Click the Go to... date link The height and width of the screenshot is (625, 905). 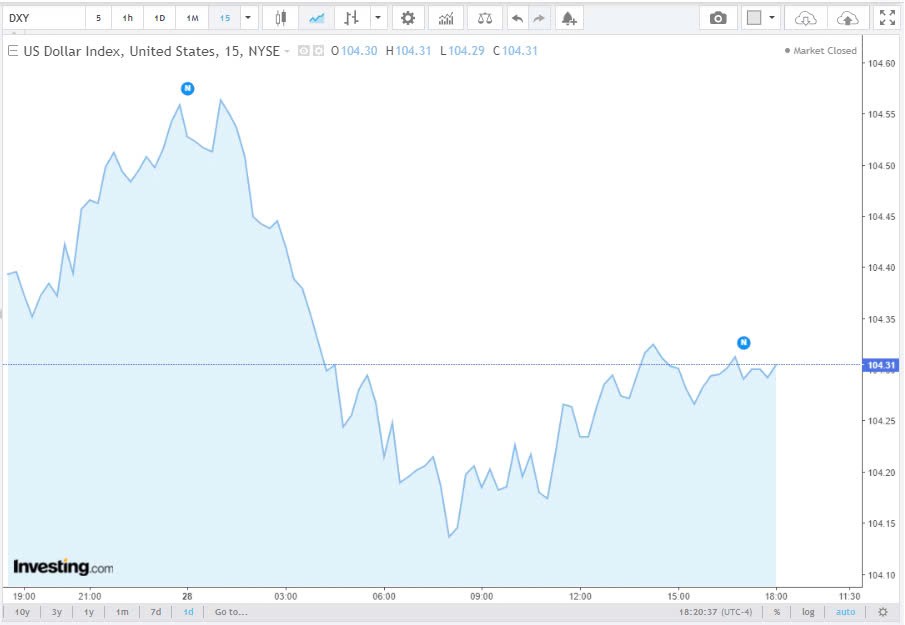pos(231,611)
